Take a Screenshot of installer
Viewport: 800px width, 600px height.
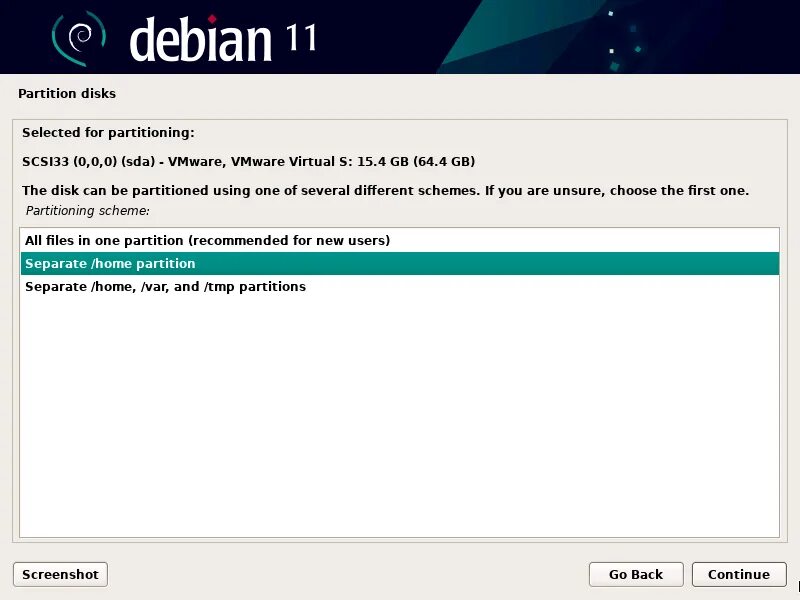(x=60, y=574)
